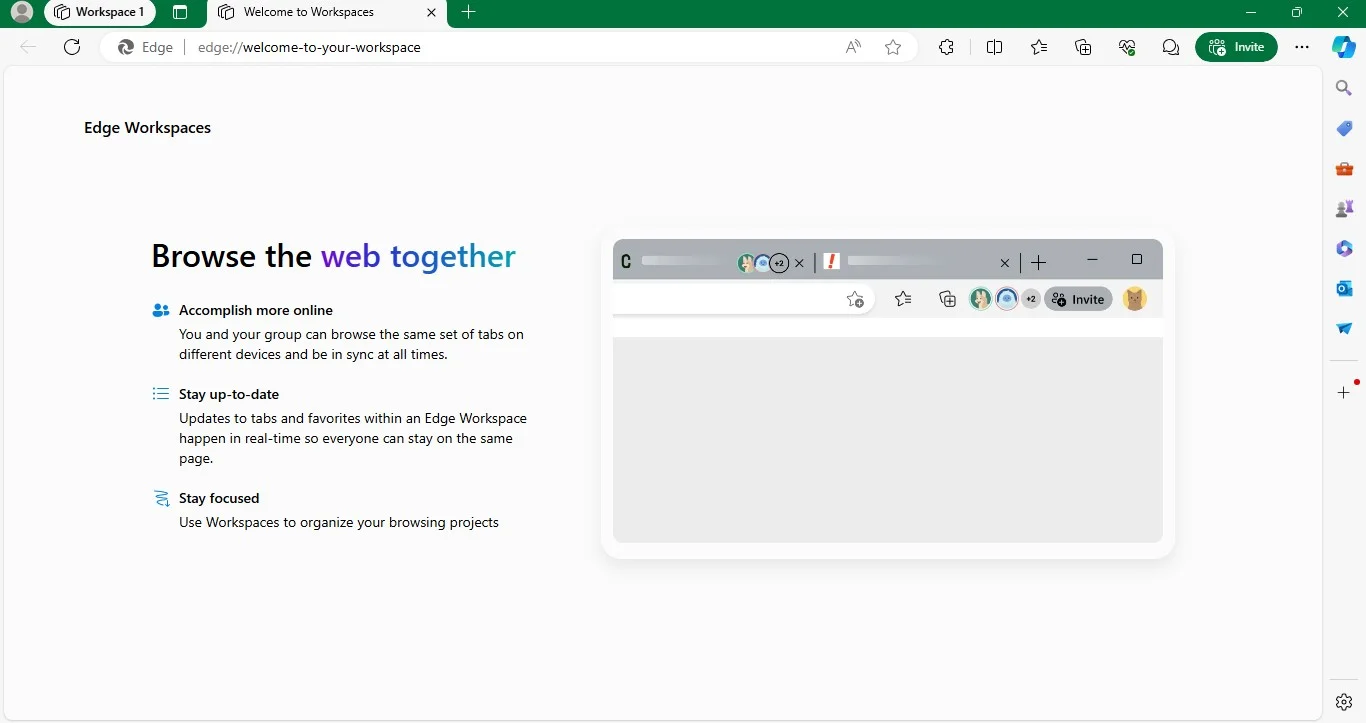Open Browser essentials heart icon

click(1127, 47)
